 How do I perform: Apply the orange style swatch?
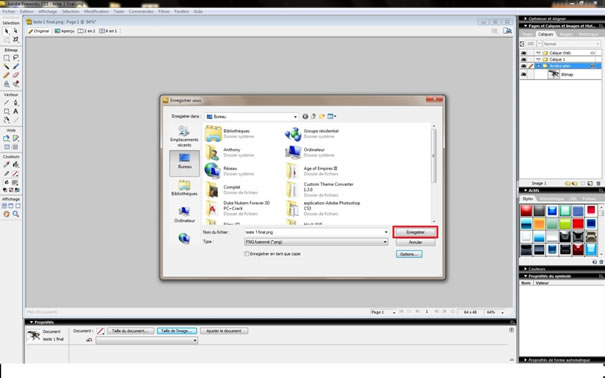(539, 223)
